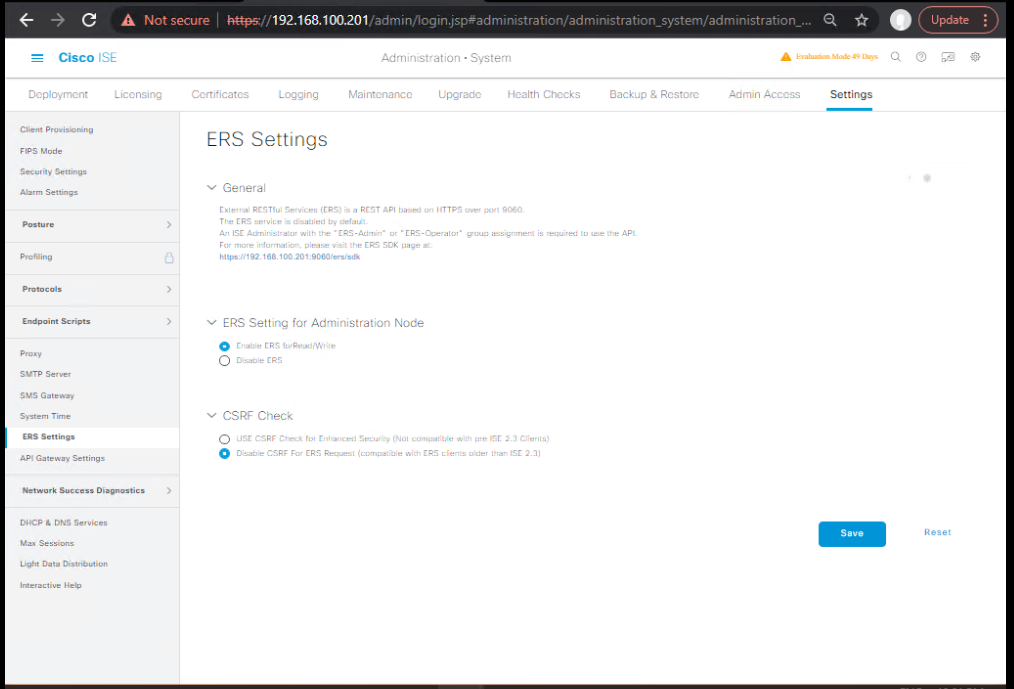This screenshot has height=689, width=1014.
Task: Open the browser profile avatar
Action: 900,20
